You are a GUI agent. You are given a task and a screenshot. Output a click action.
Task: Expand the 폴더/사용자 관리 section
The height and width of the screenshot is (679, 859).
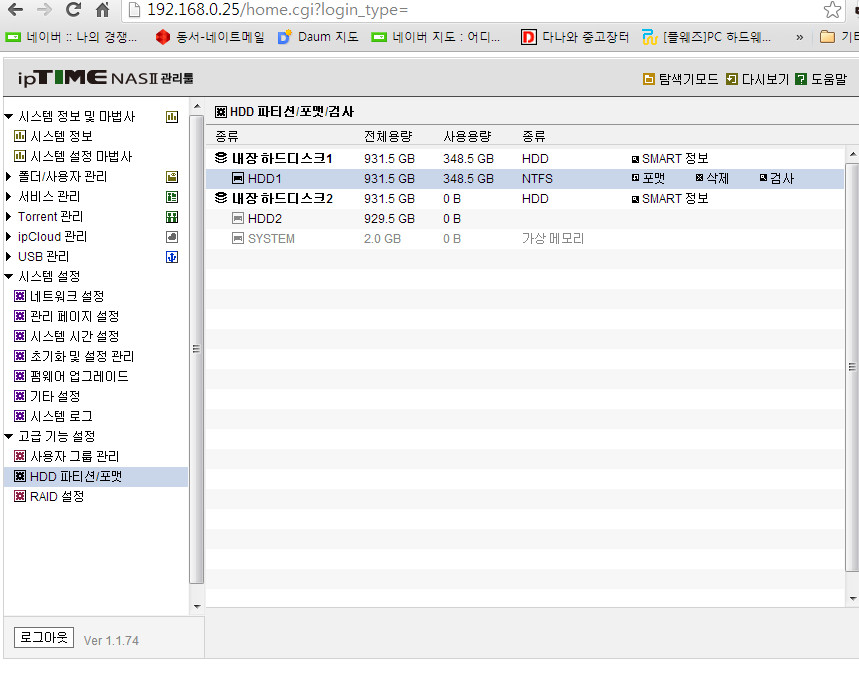click(8, 176)
